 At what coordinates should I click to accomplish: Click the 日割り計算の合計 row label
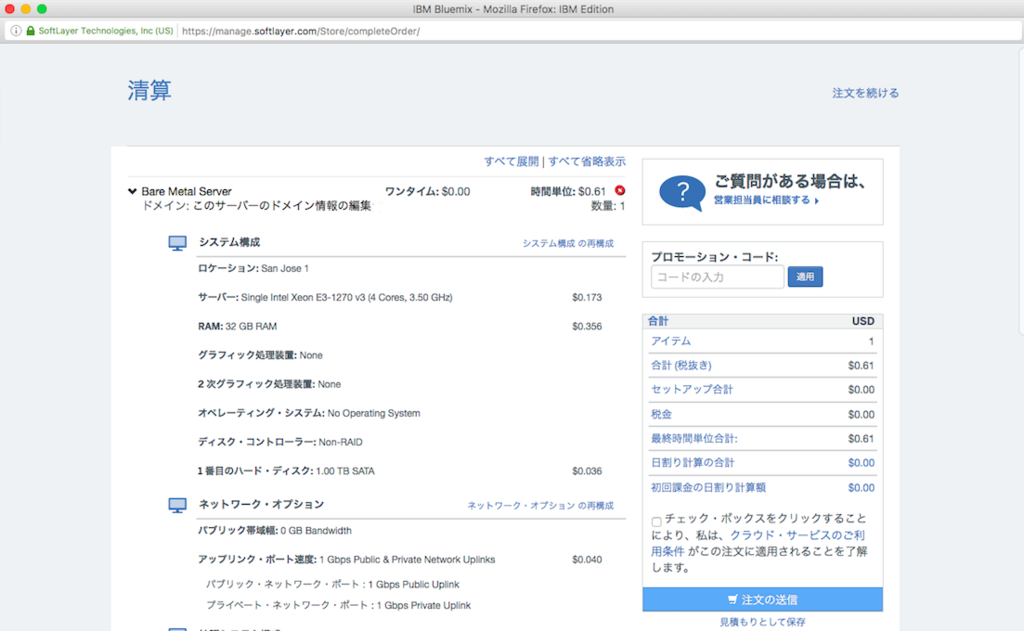pyautogui.click(x=692, y=462)
